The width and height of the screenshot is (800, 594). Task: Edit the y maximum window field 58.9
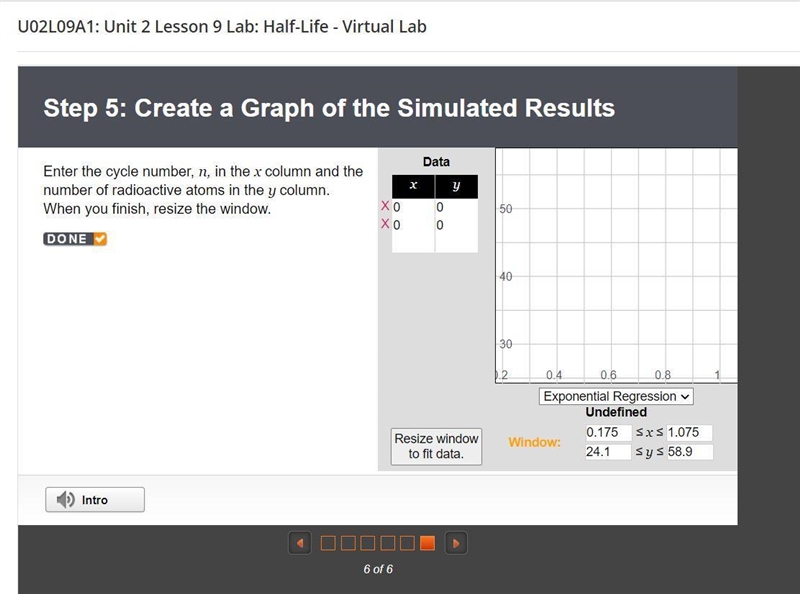[x=689, y=452]
